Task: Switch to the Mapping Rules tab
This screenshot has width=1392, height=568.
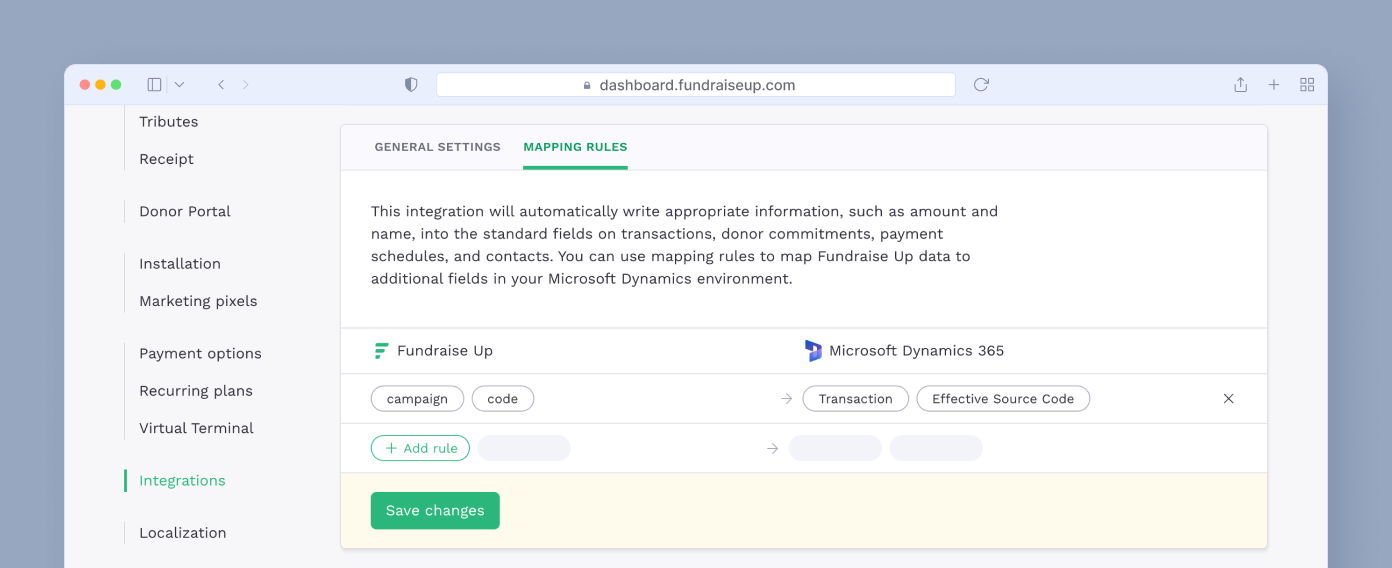Action: click(576, 147)
